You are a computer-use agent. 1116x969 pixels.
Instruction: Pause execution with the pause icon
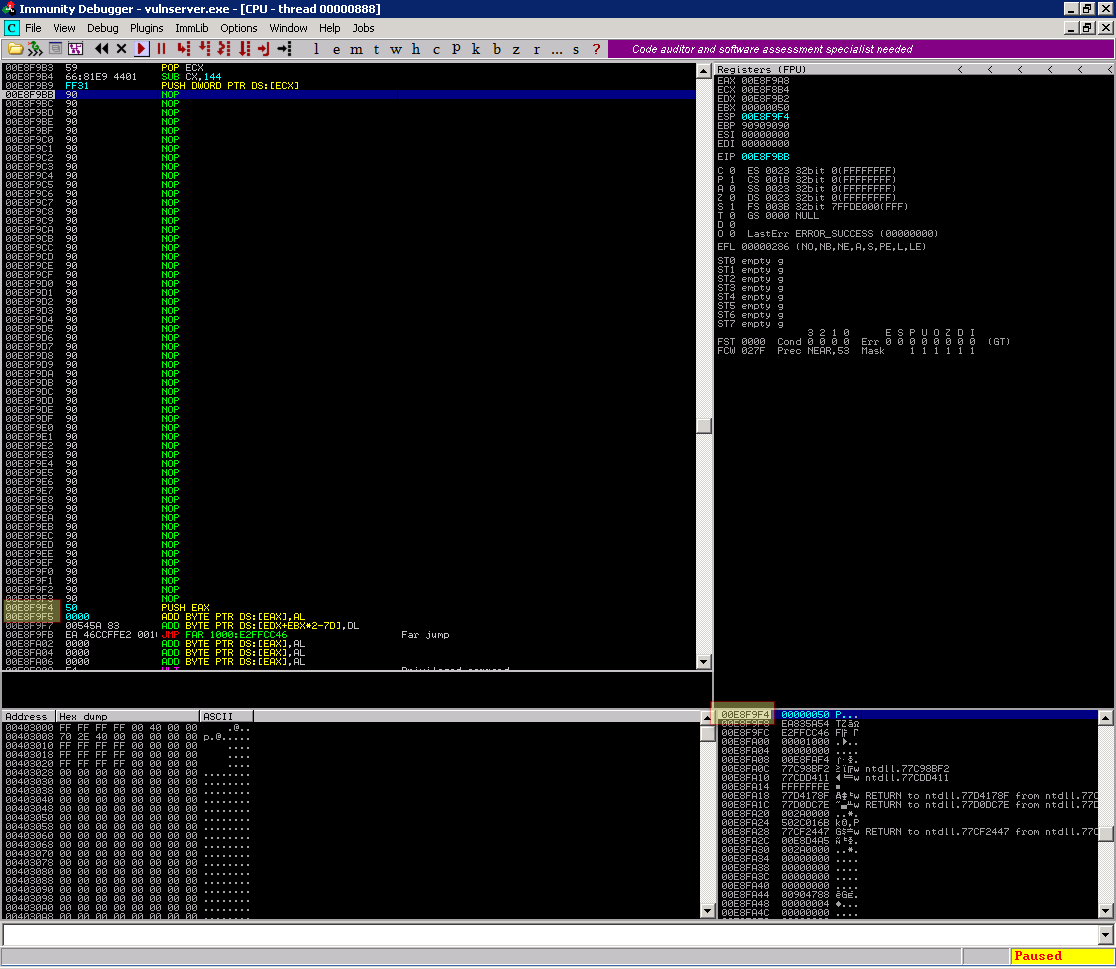[x=162, y=49]
